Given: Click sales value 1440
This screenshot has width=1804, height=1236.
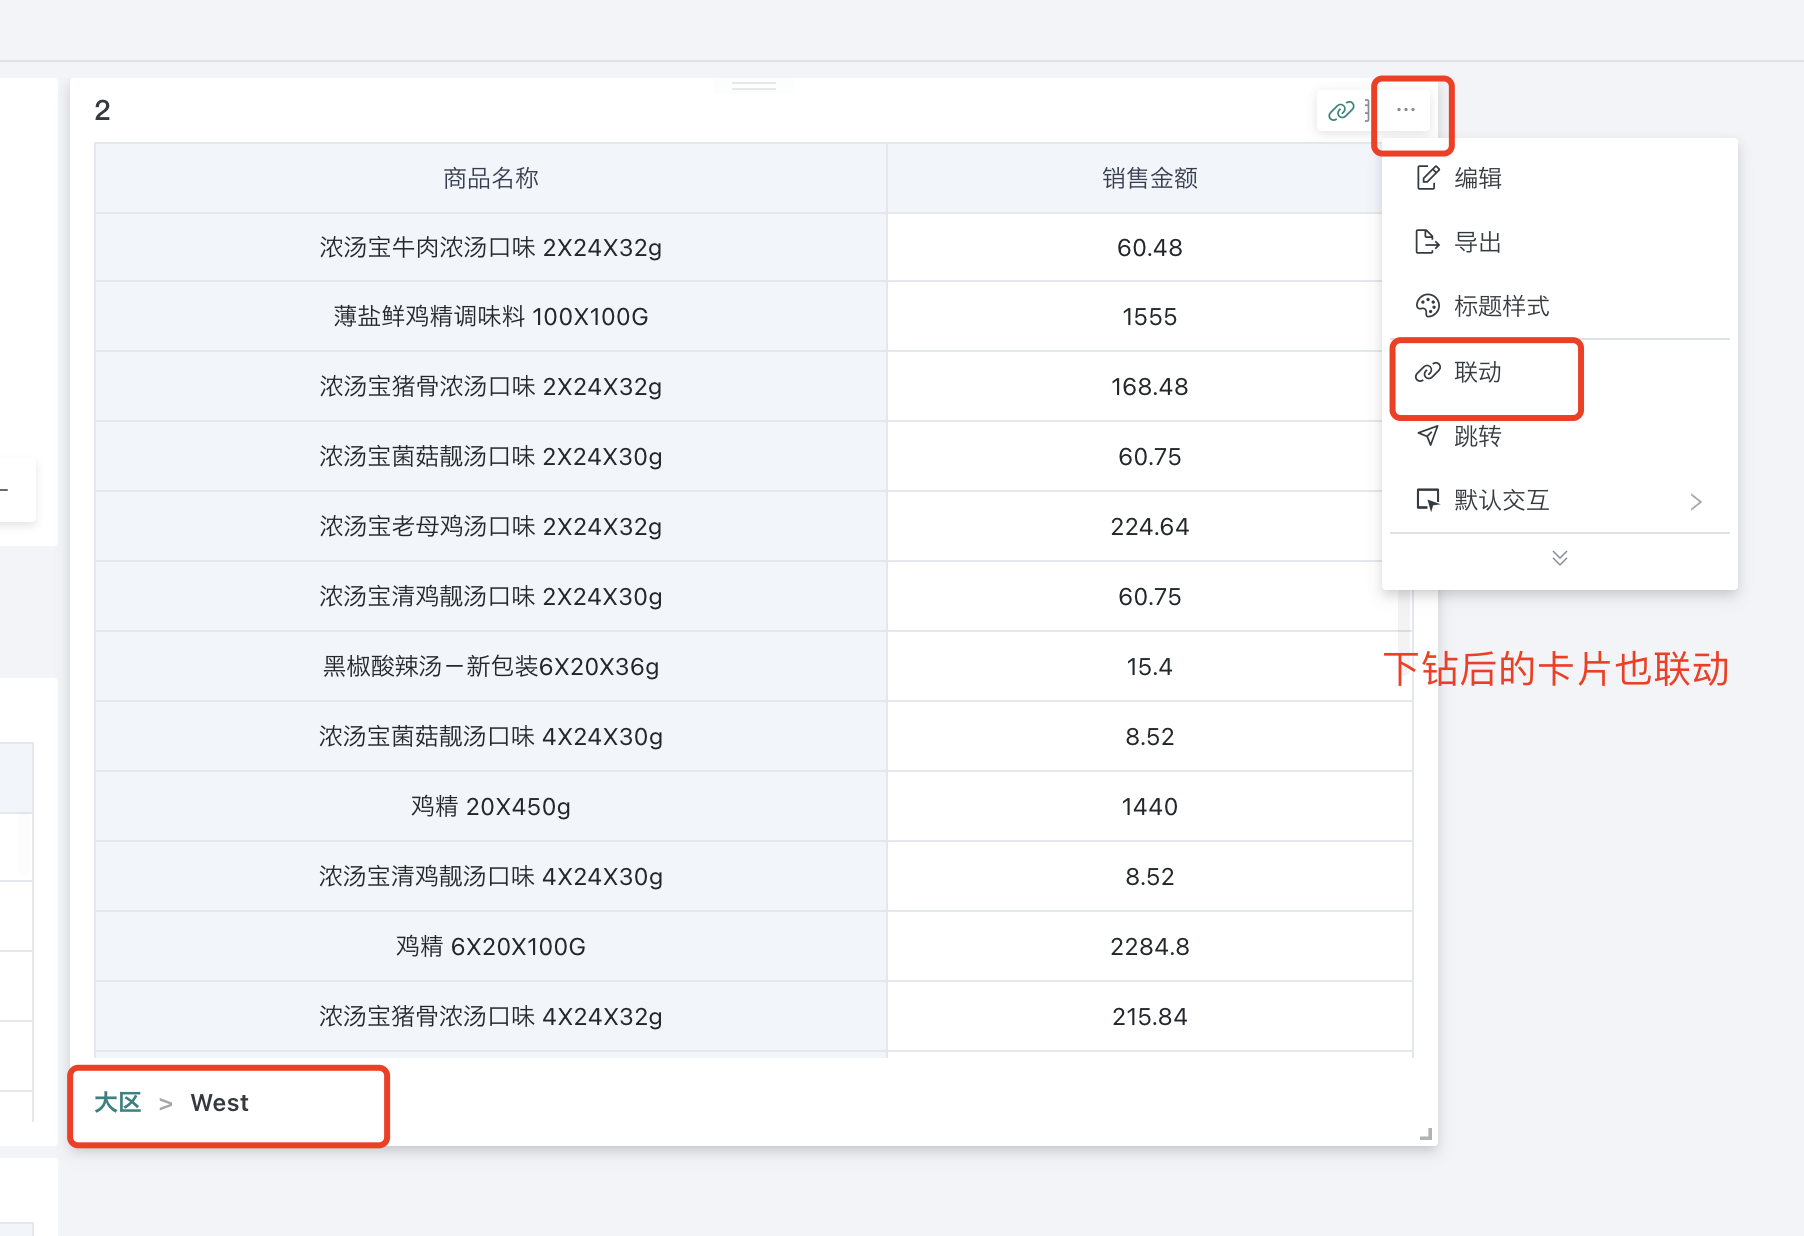Looking at the screenshot, I should 1150,807.
